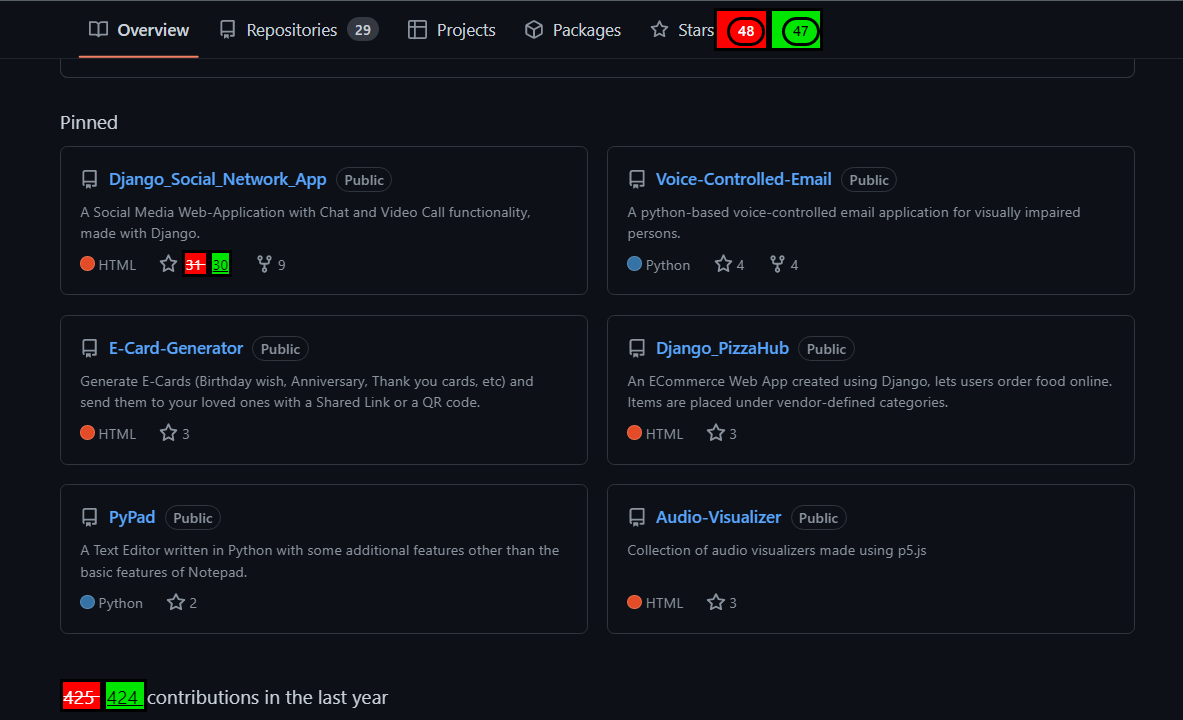Go to the Packages tab

point(573,30)
